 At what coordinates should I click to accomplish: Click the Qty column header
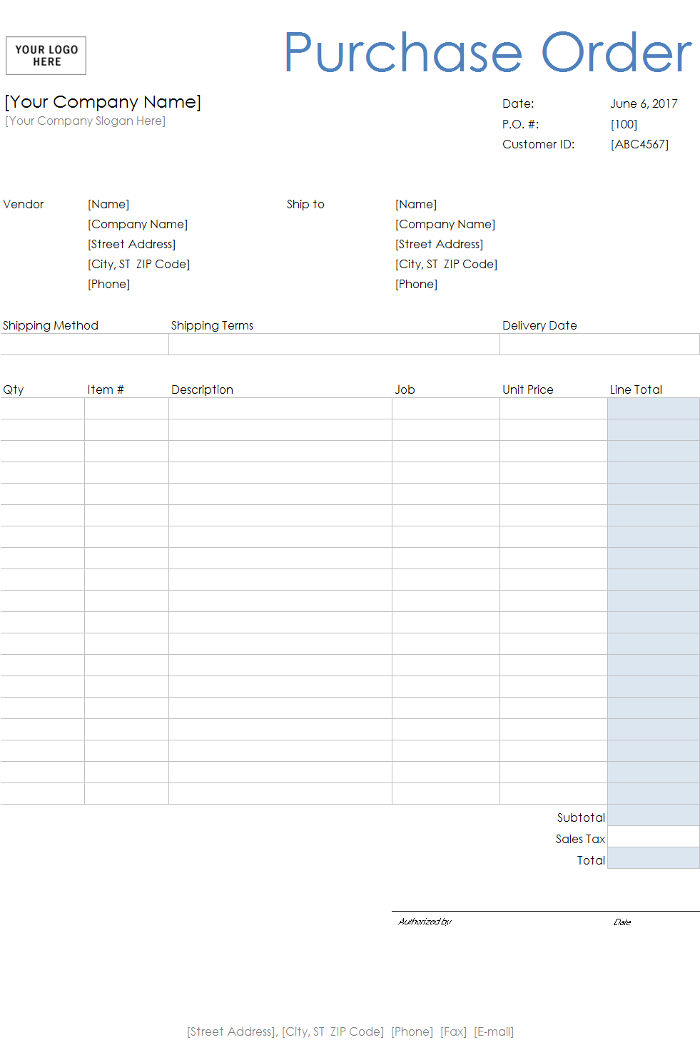[13, 390]
